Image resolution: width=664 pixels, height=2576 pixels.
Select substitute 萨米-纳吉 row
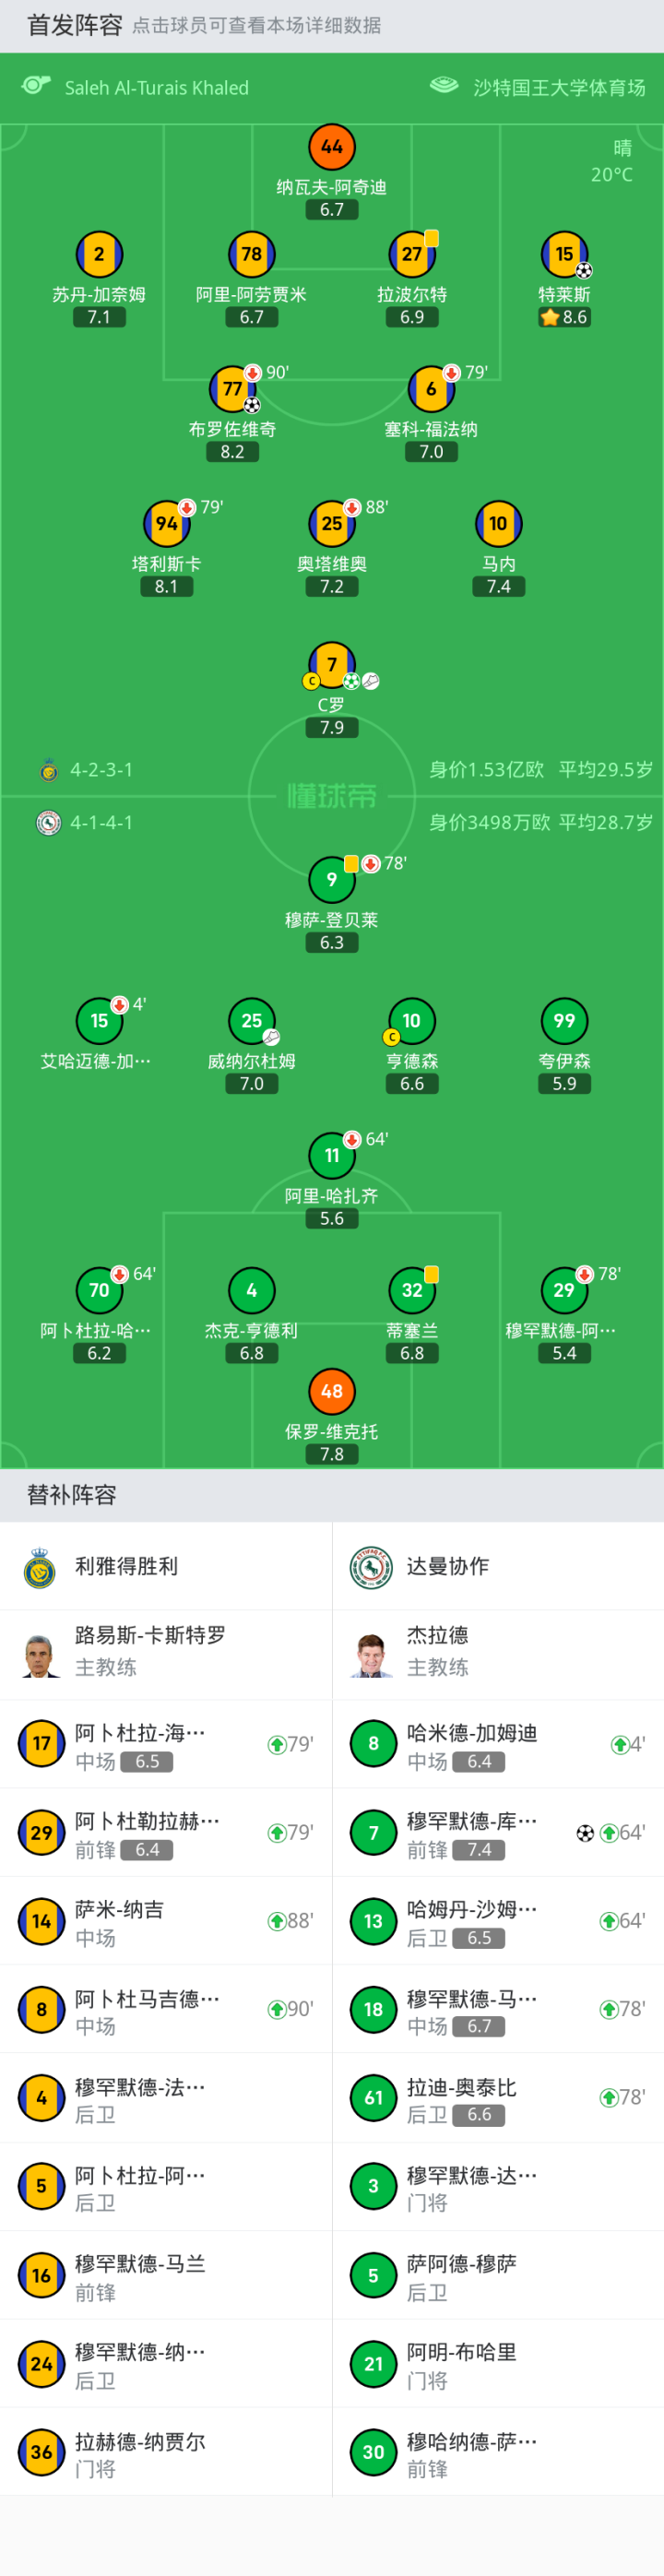coord(166,1921)
